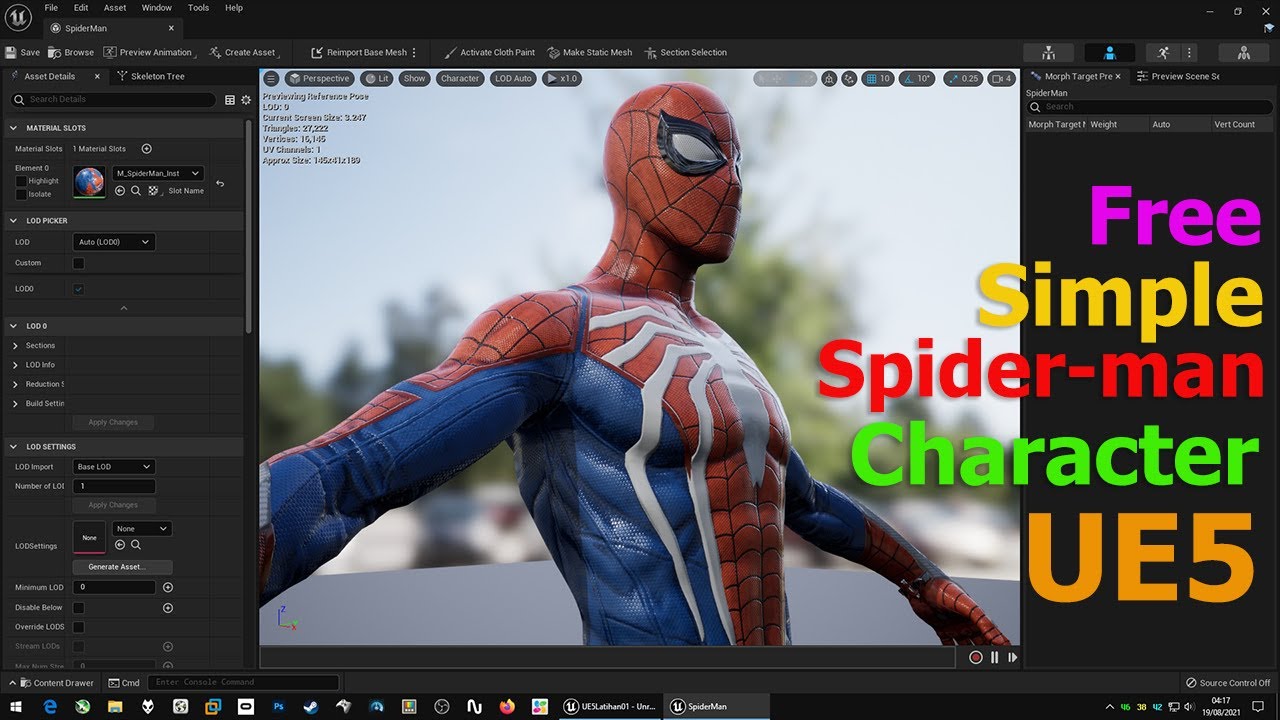Expand the Sections row under LOD 0
The width and height of the screenshot is (1280, 720).
pos(15,346)
